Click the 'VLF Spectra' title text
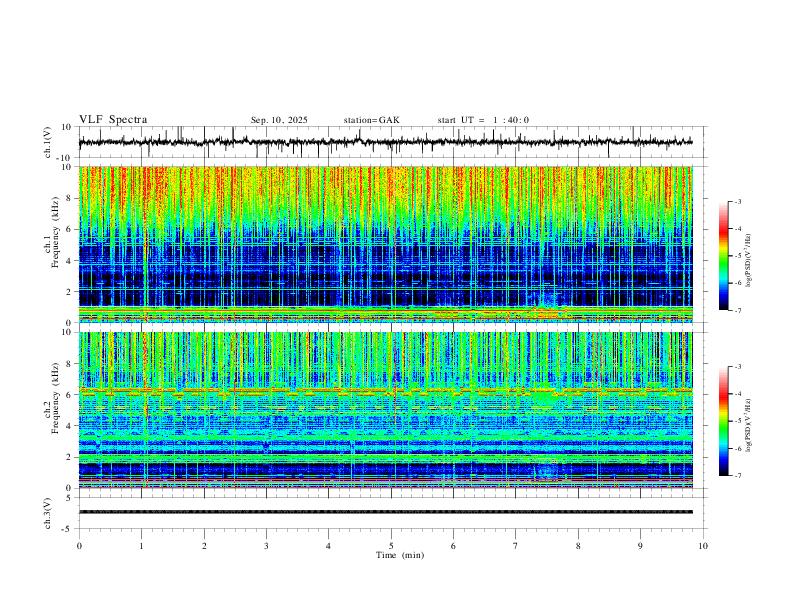 coord(113,120)
